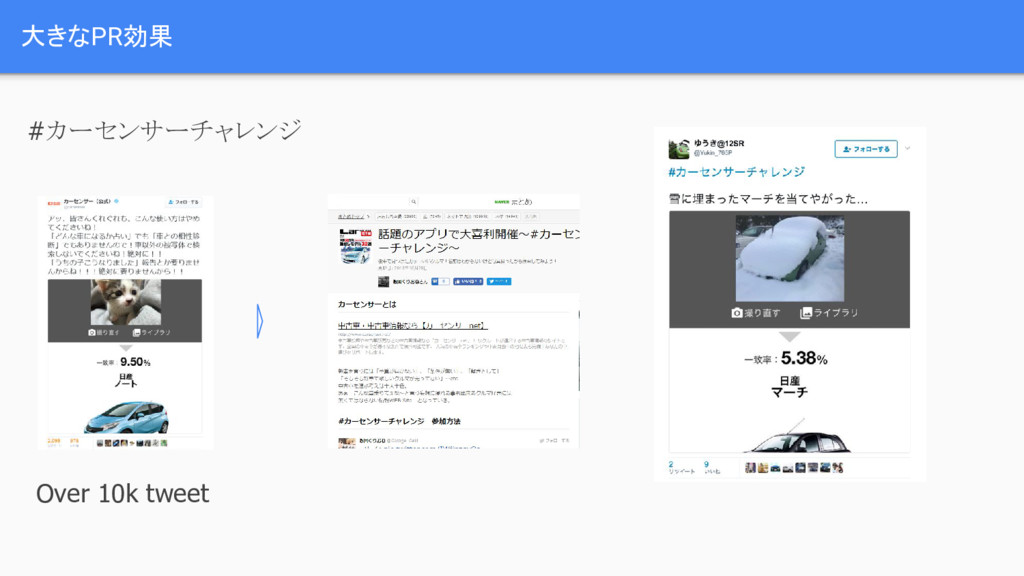This screenshot has width=1024, height=576.
Task: Click the kitten photo
Action: [x=125, y=302]
